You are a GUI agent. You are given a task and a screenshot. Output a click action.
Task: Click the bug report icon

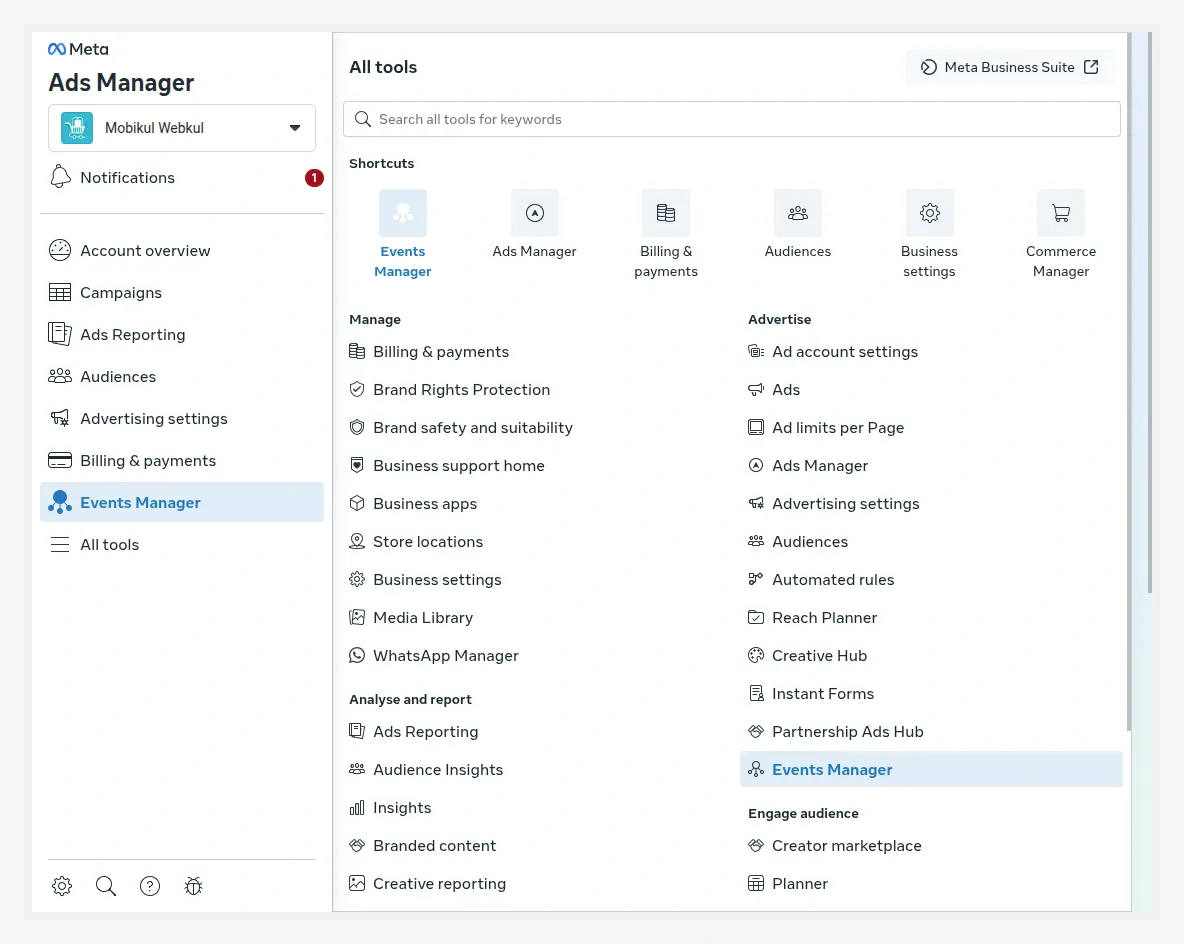[193, 886]
